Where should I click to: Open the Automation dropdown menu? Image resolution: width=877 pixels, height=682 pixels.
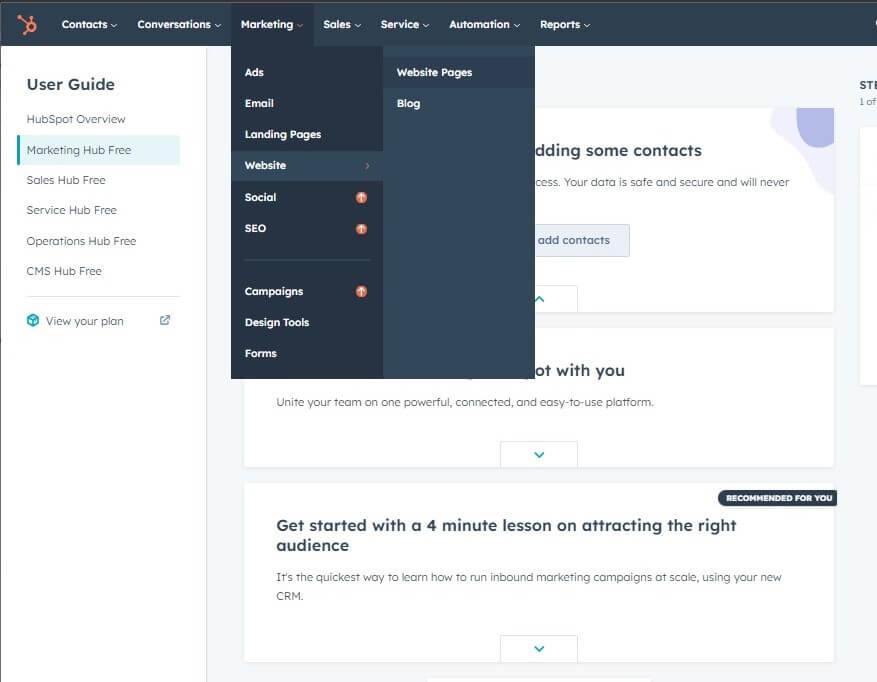pos(484,25)
